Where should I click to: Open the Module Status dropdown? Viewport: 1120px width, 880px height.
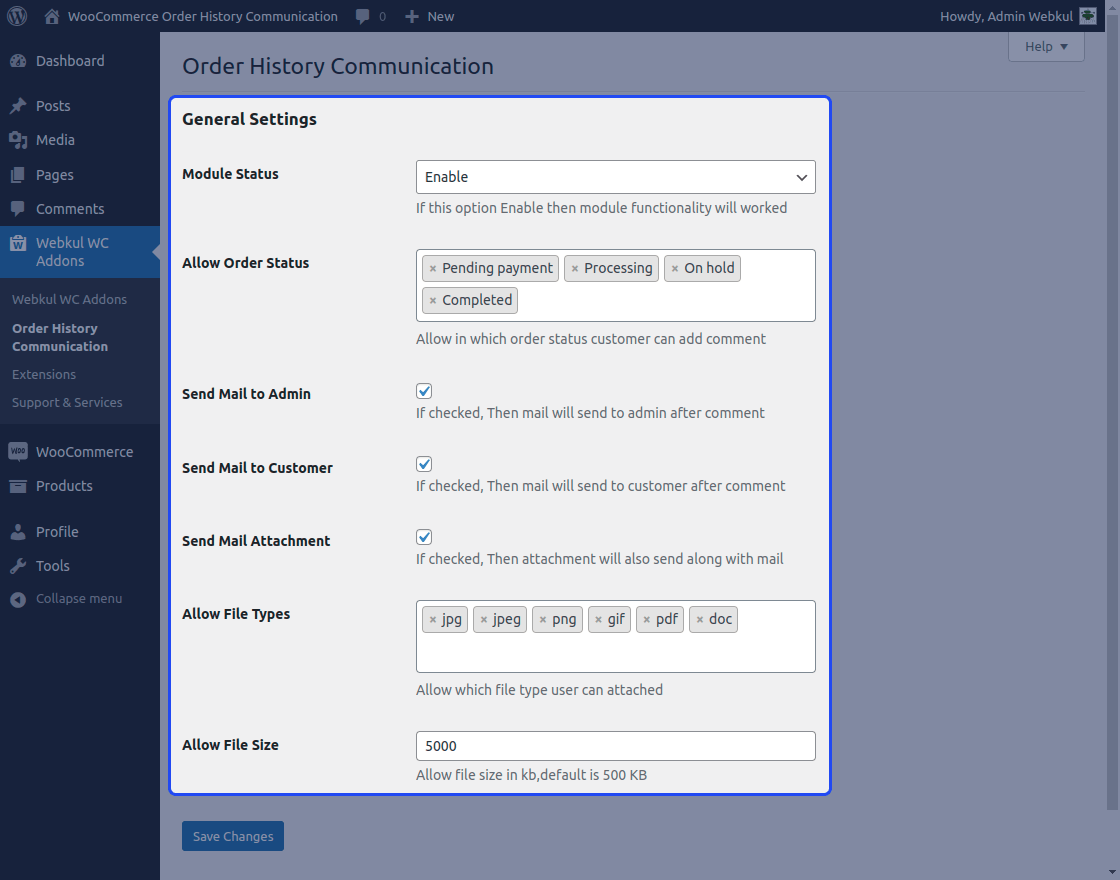point(614,177)
